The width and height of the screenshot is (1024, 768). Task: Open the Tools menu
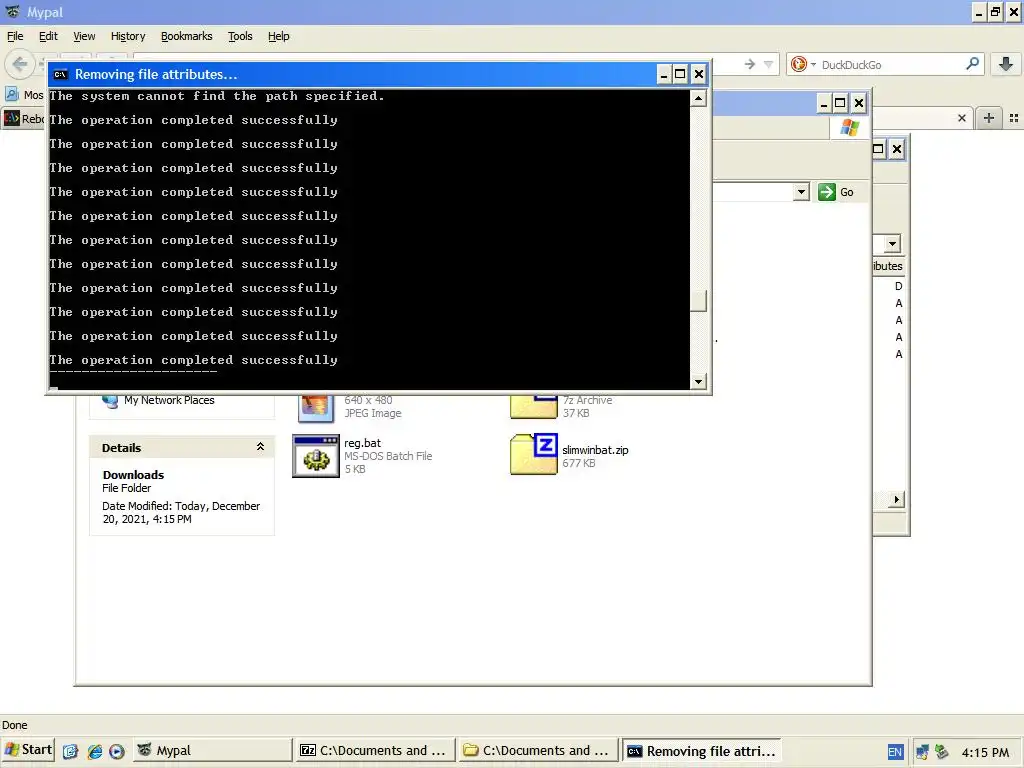pos(240,36)
